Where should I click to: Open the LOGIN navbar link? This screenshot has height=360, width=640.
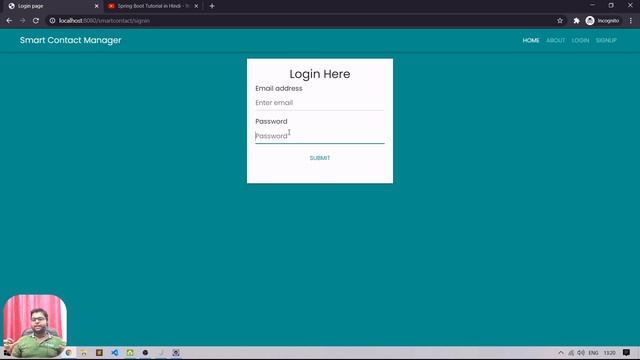(x=580, y=40)
